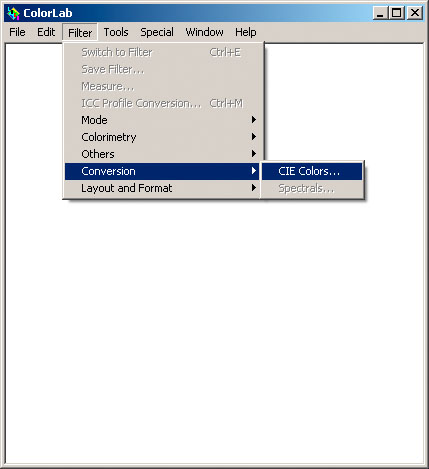Screen dimensions: 429x469
Task: Open the File menu
Action: [17, 32]
